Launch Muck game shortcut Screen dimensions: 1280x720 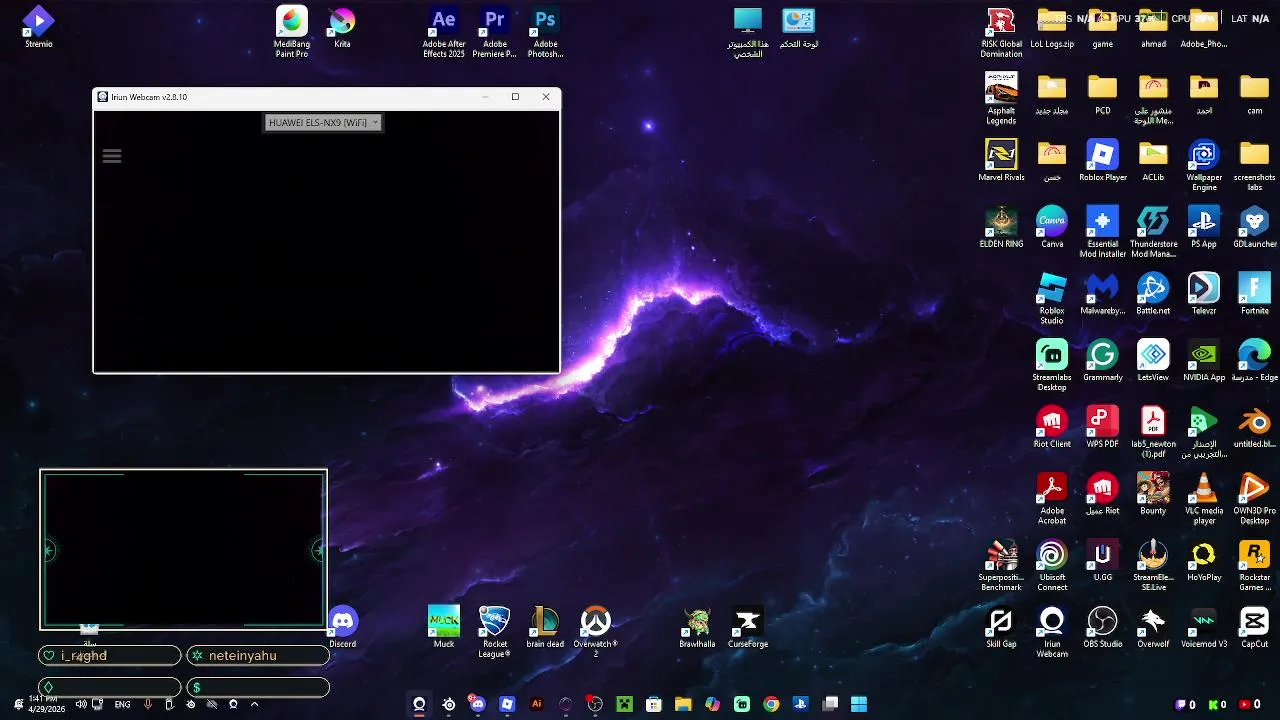click(444, 627)
